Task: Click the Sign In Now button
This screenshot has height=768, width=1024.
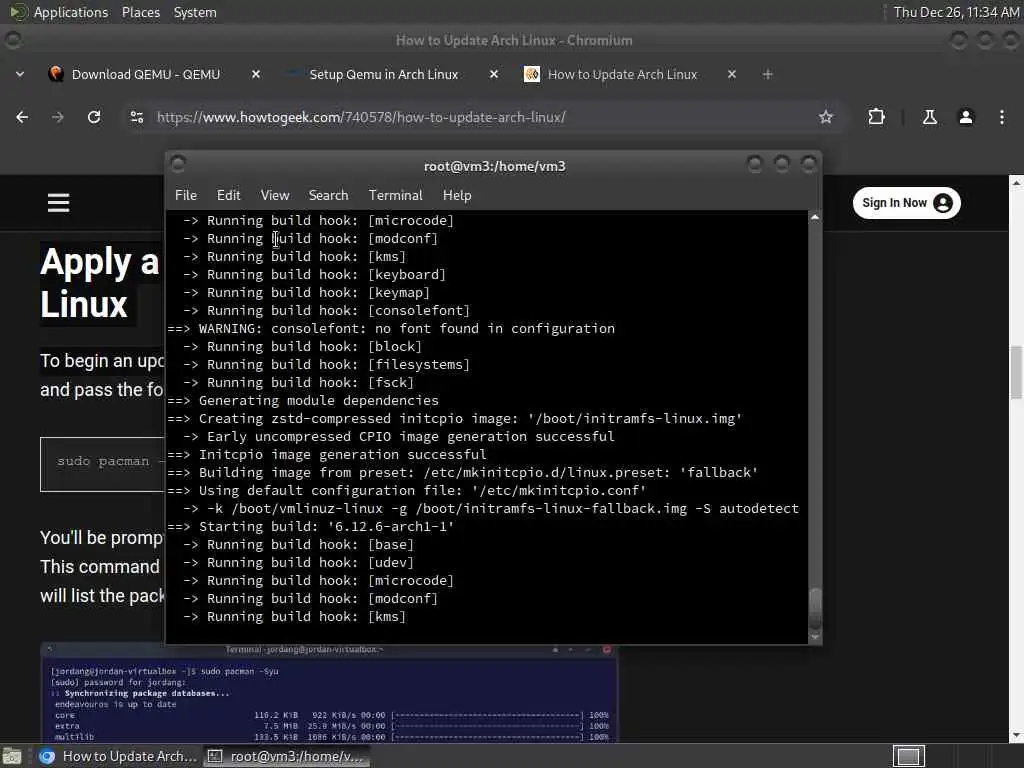Action: click(x=906, y=203)
